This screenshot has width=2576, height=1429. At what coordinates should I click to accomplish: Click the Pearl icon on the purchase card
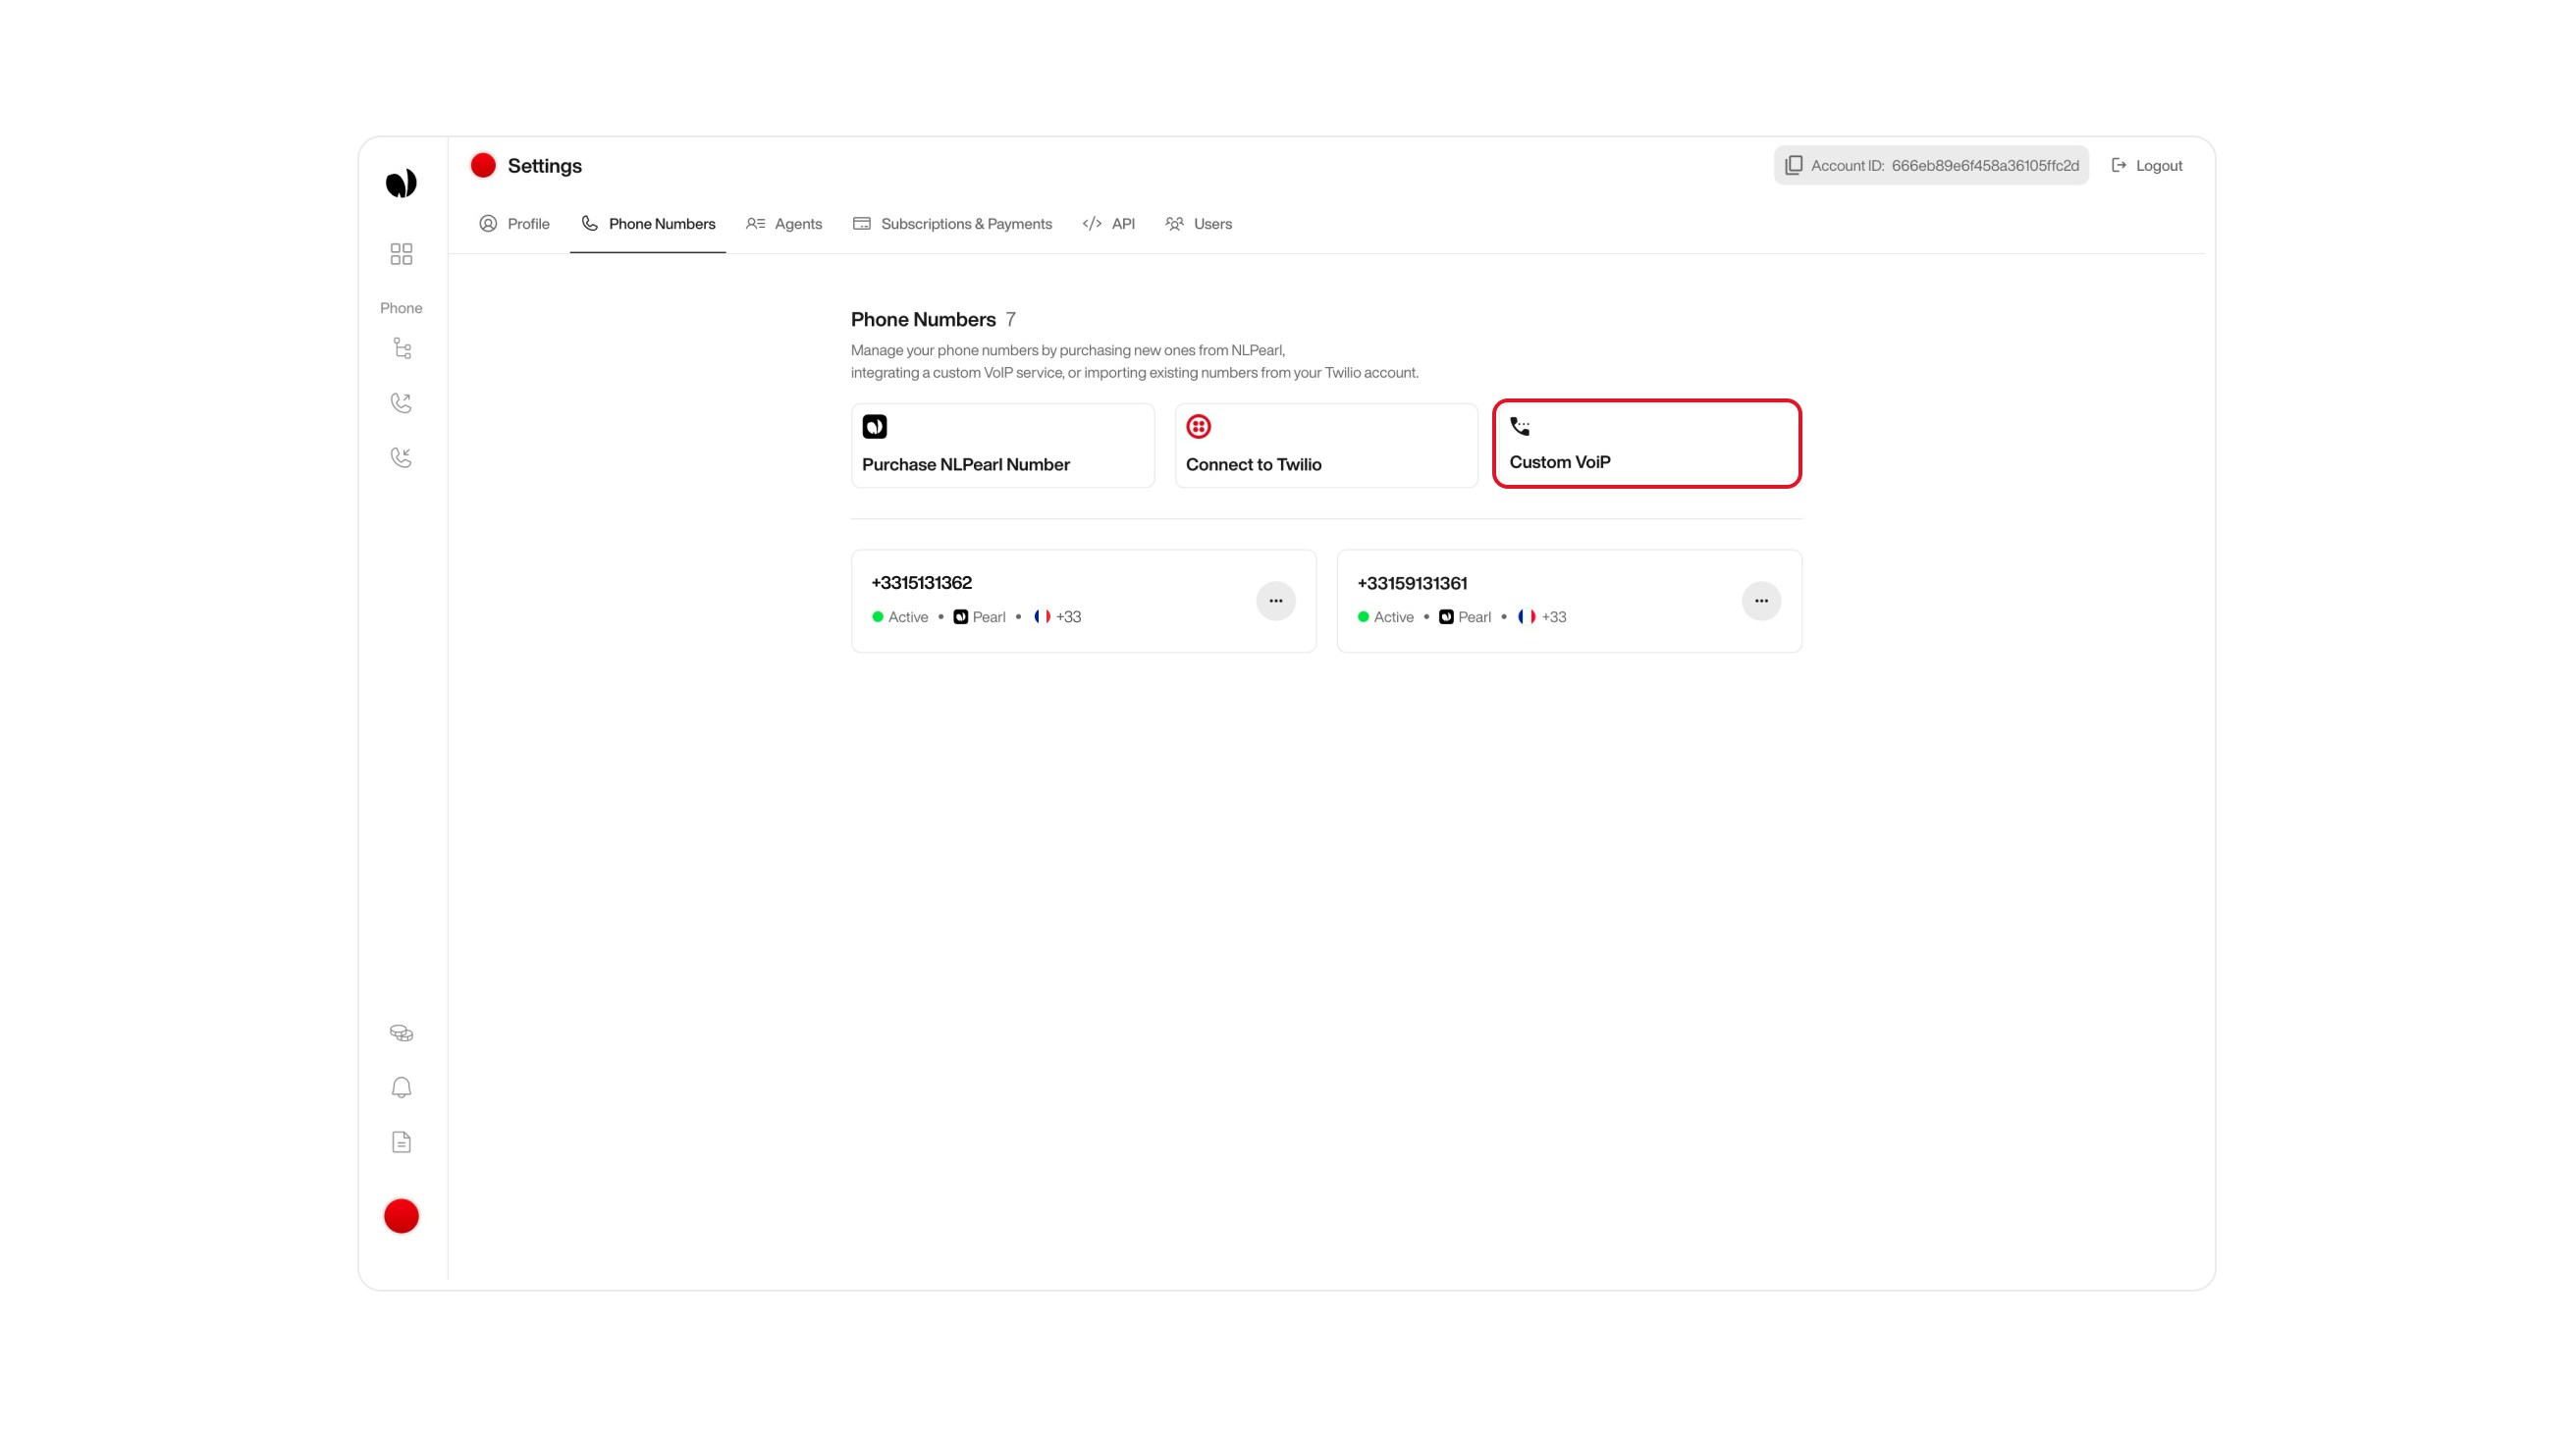[x=874, y=426]
